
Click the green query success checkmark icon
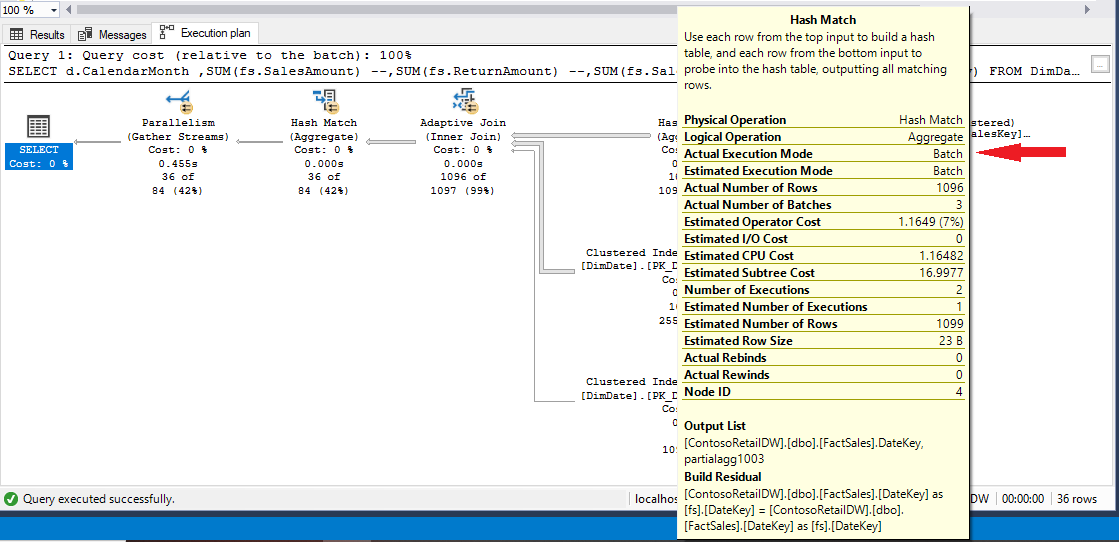pyautogui.click(x=11, y=498)
